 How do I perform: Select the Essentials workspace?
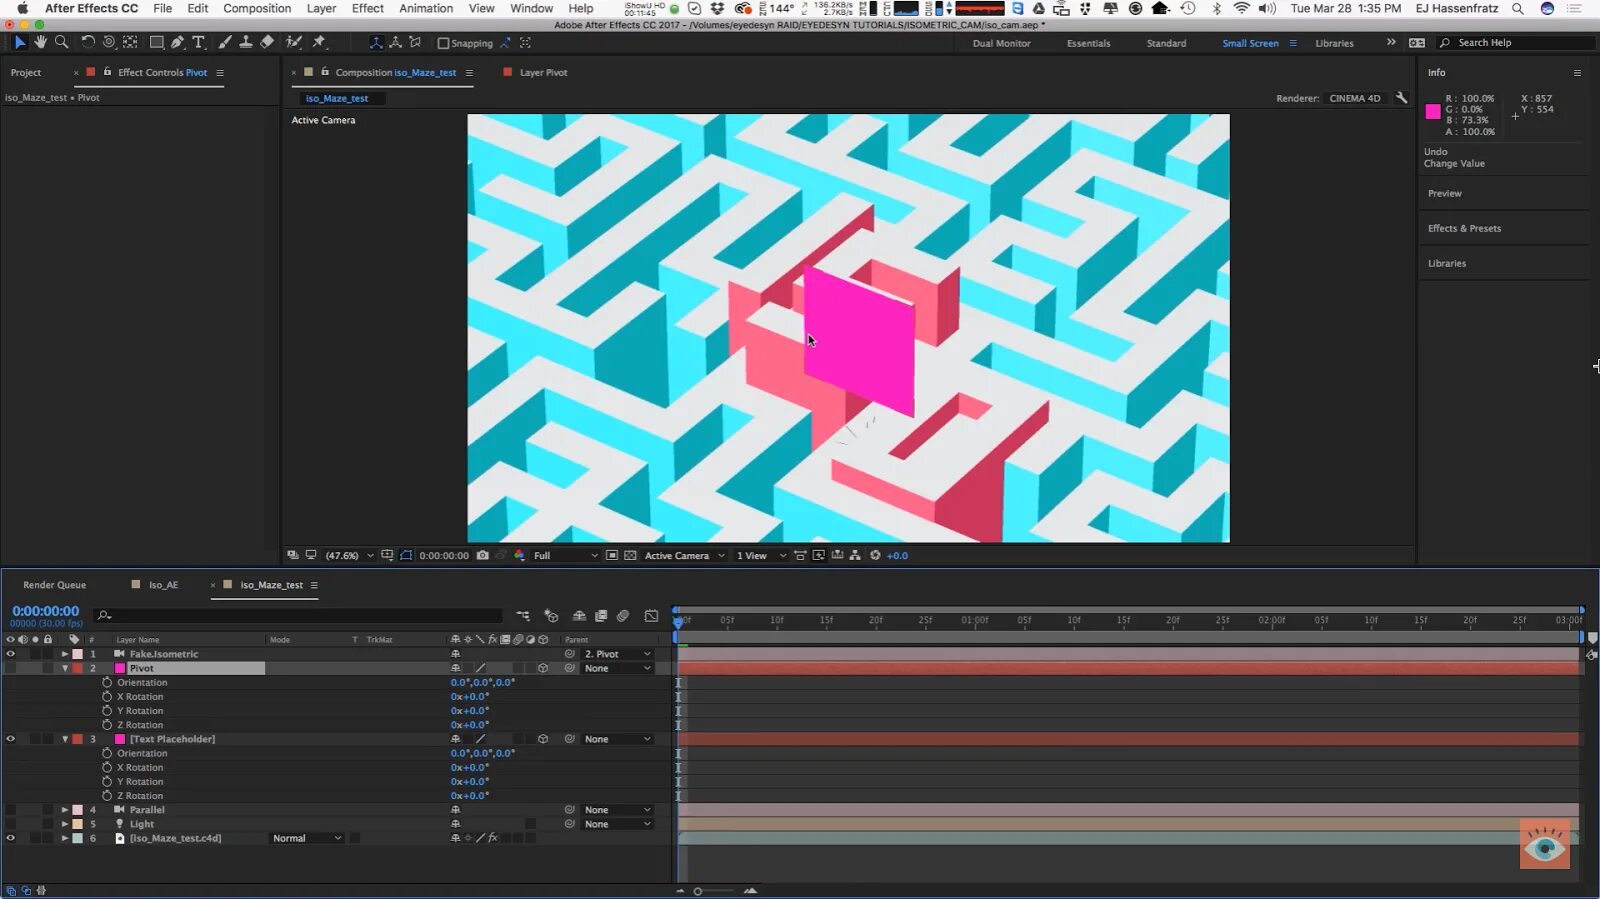click(1088, 43)
